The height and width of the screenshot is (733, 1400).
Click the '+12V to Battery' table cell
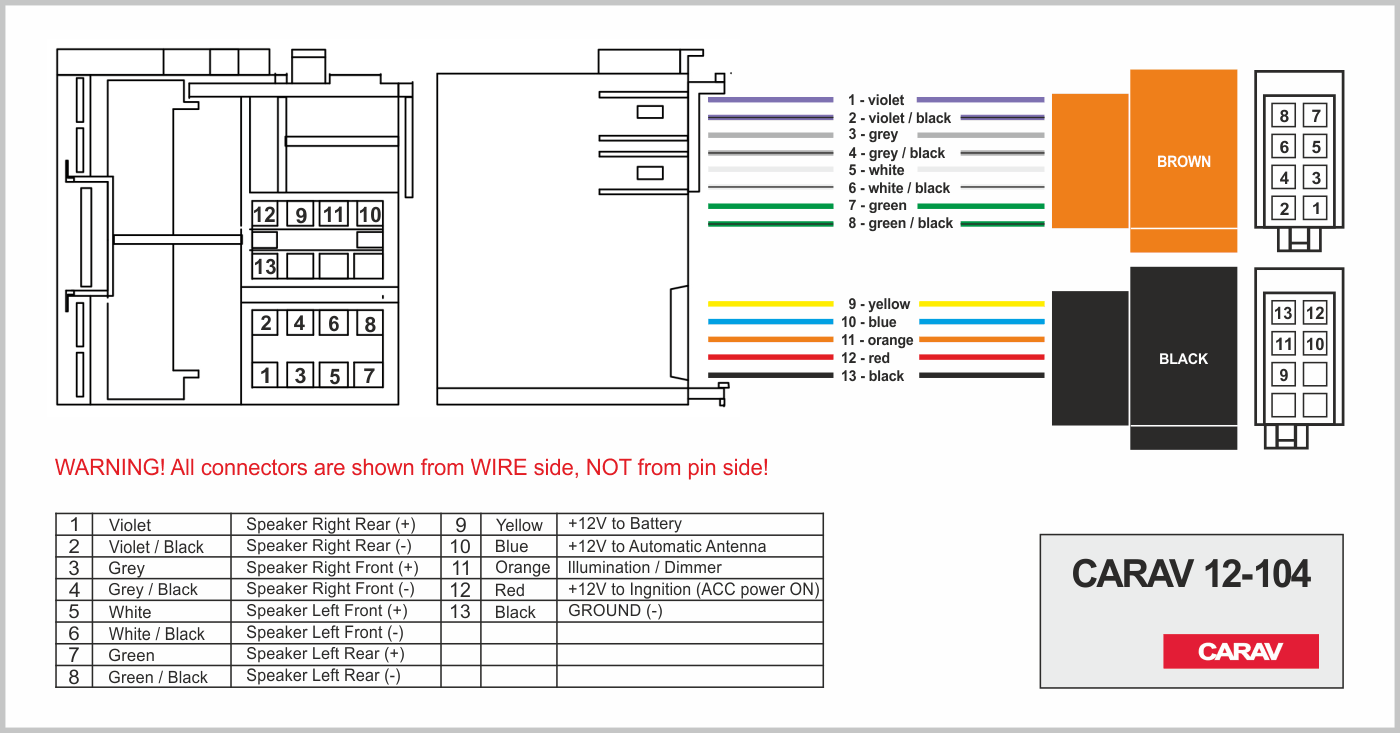pyautogui.click(x=625, y=524)
